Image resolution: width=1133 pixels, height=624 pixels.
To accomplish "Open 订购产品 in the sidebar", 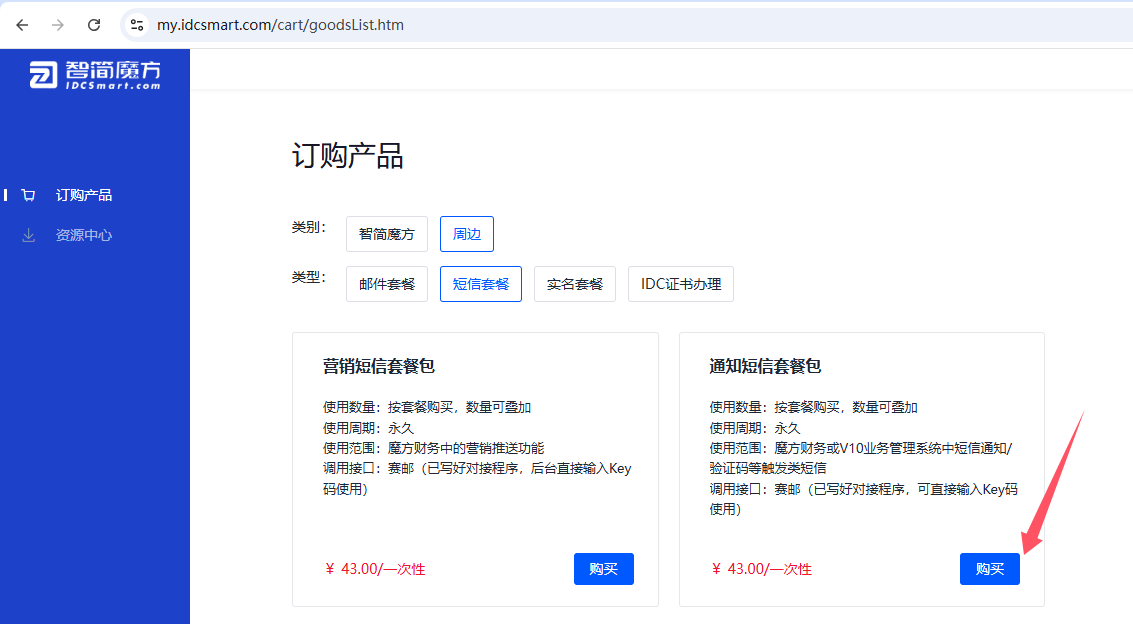I will point(84,195).
